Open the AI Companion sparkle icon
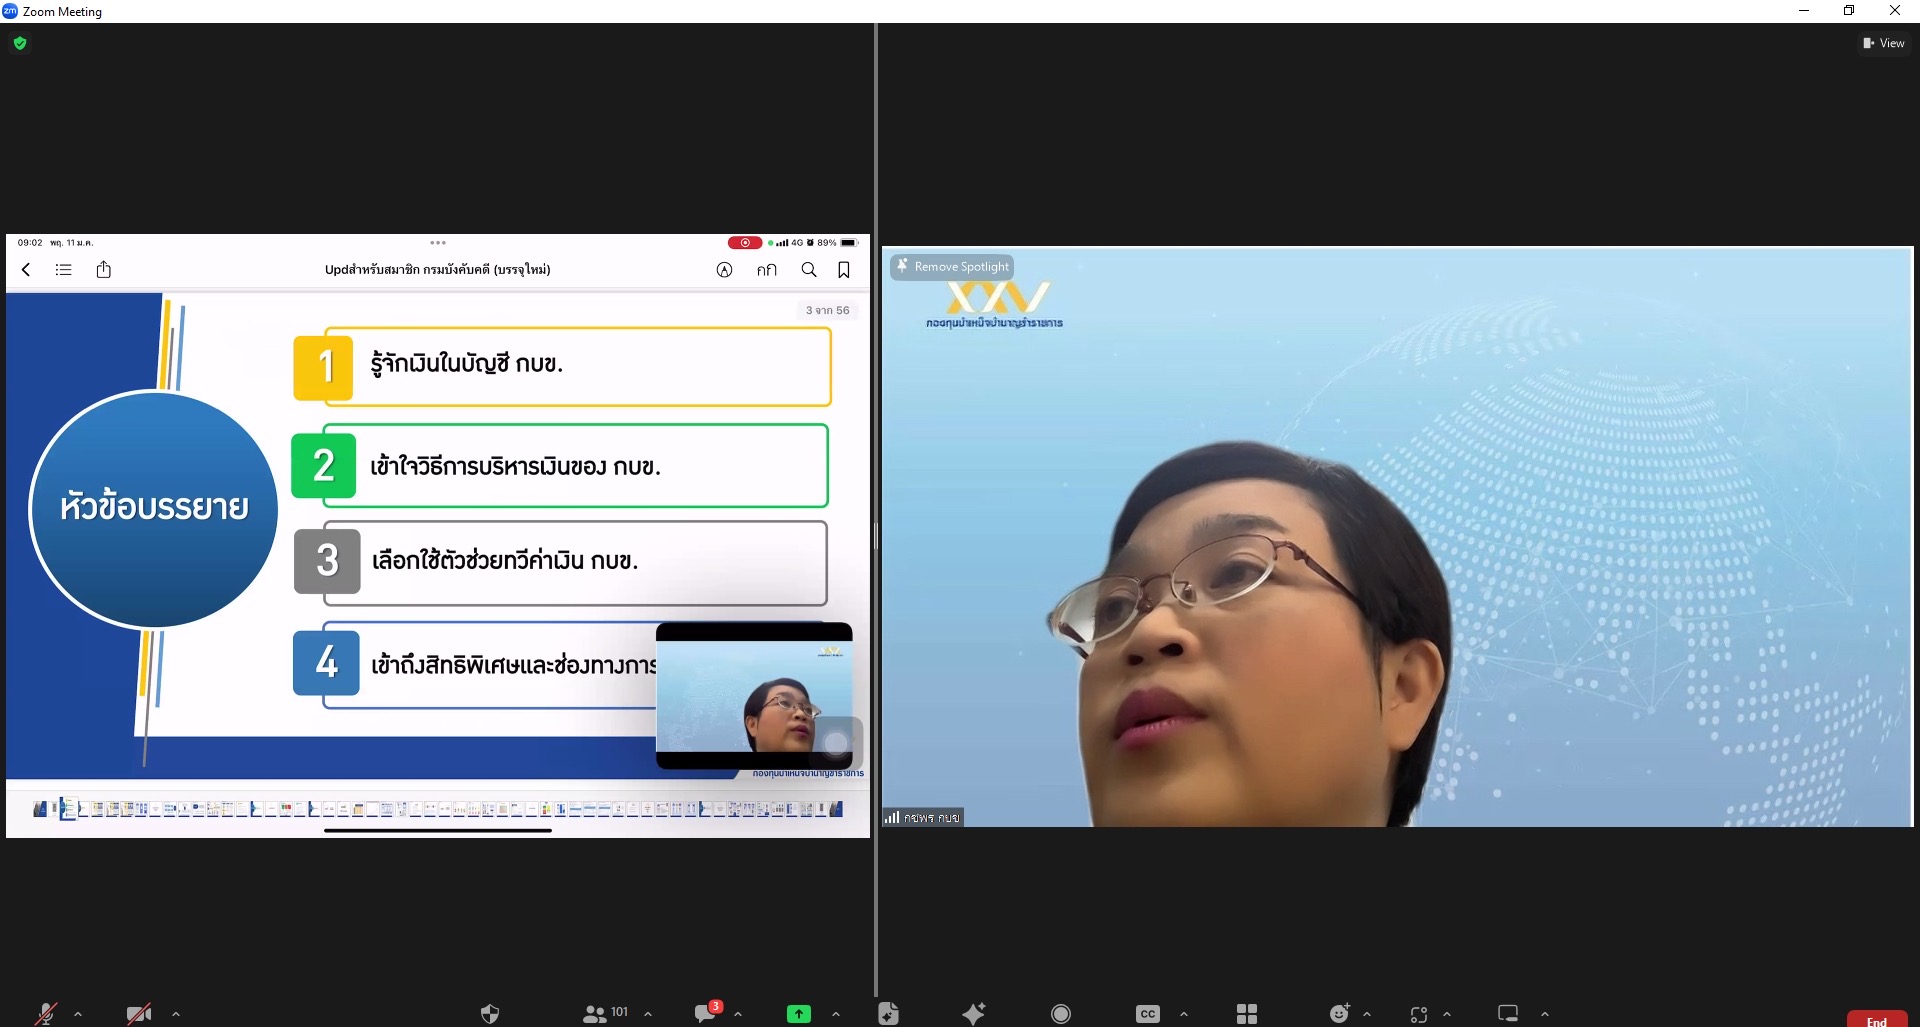 click(x=974, y=1013)
